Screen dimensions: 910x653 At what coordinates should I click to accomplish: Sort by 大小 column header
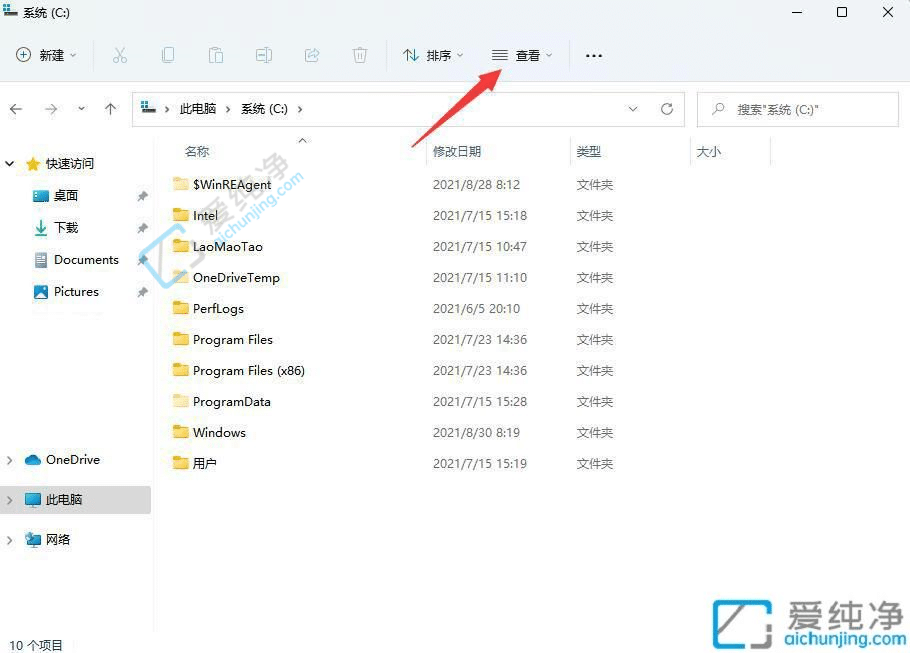(709, 151)
